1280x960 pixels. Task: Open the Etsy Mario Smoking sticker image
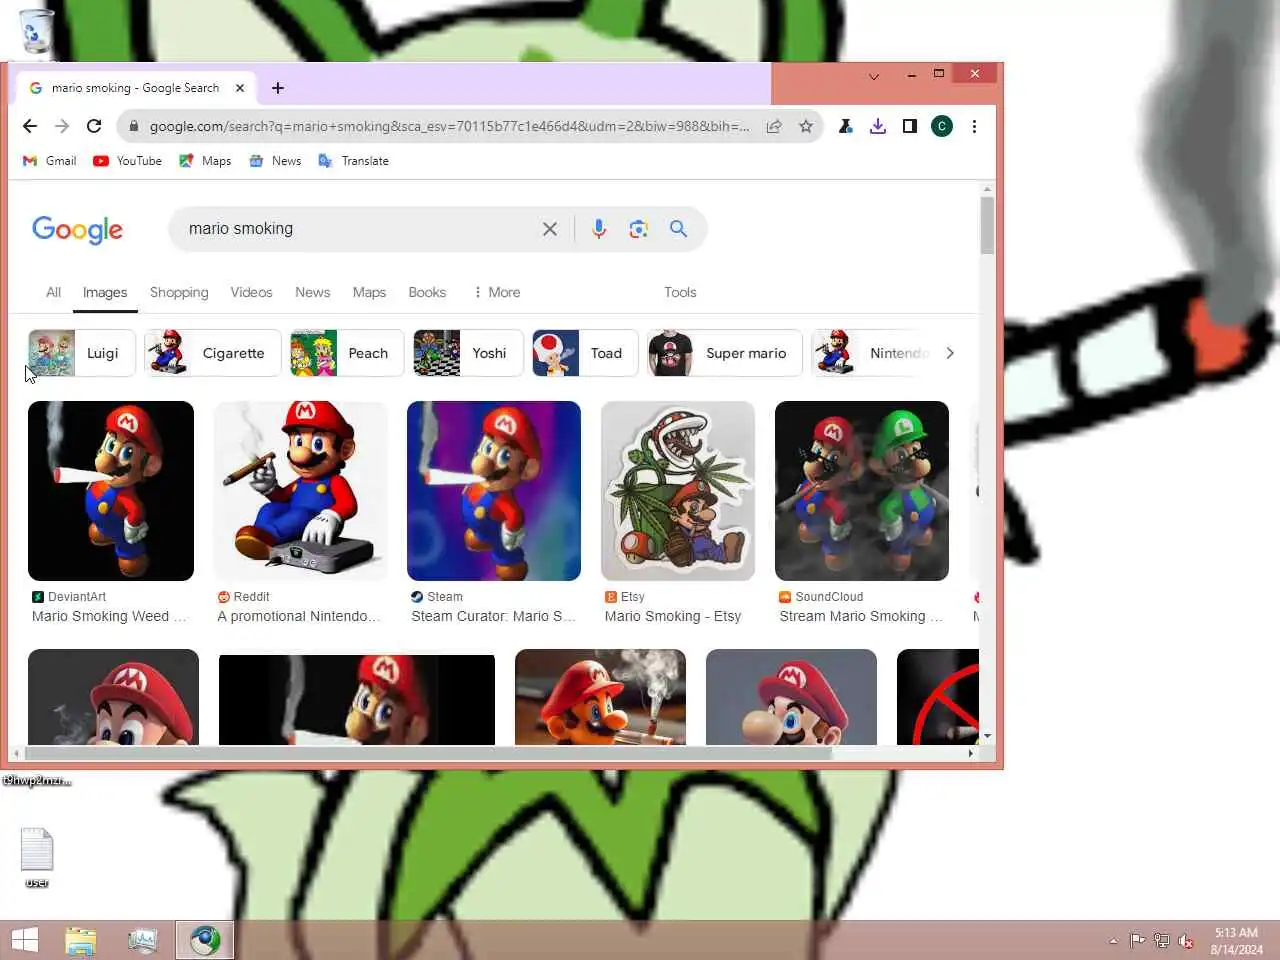pos(678,491)
